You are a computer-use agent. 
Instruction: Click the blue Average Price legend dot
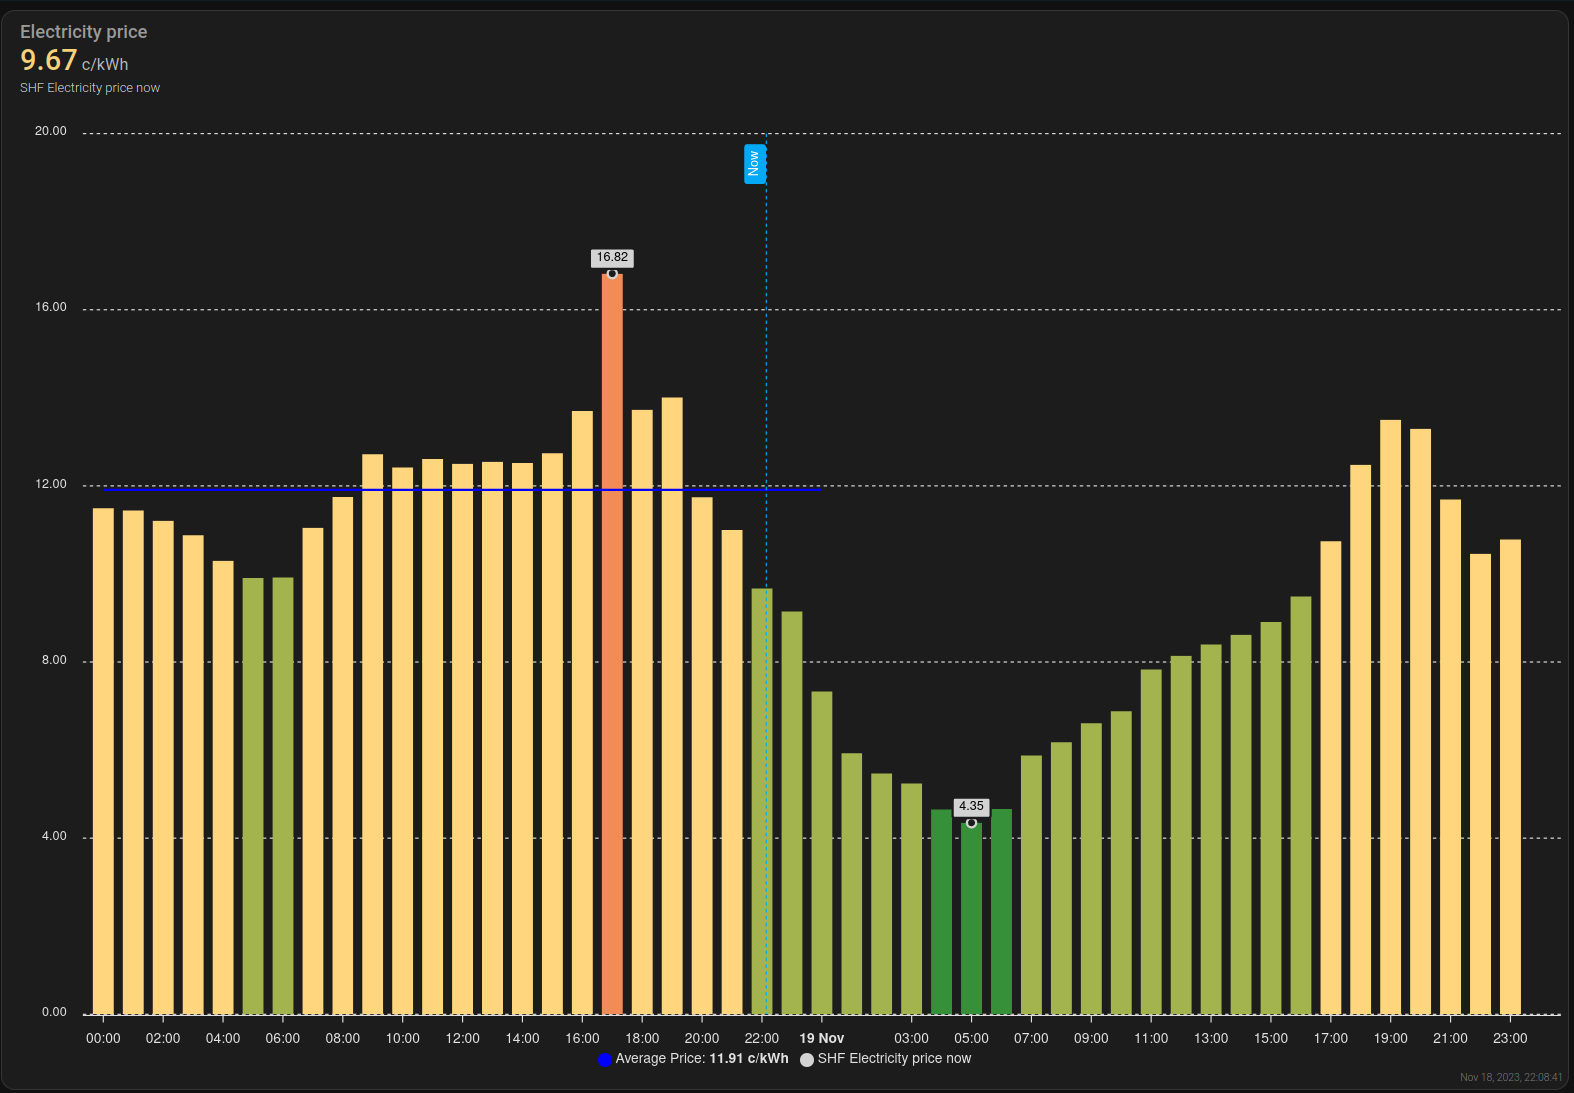[x=604, y=1060]
